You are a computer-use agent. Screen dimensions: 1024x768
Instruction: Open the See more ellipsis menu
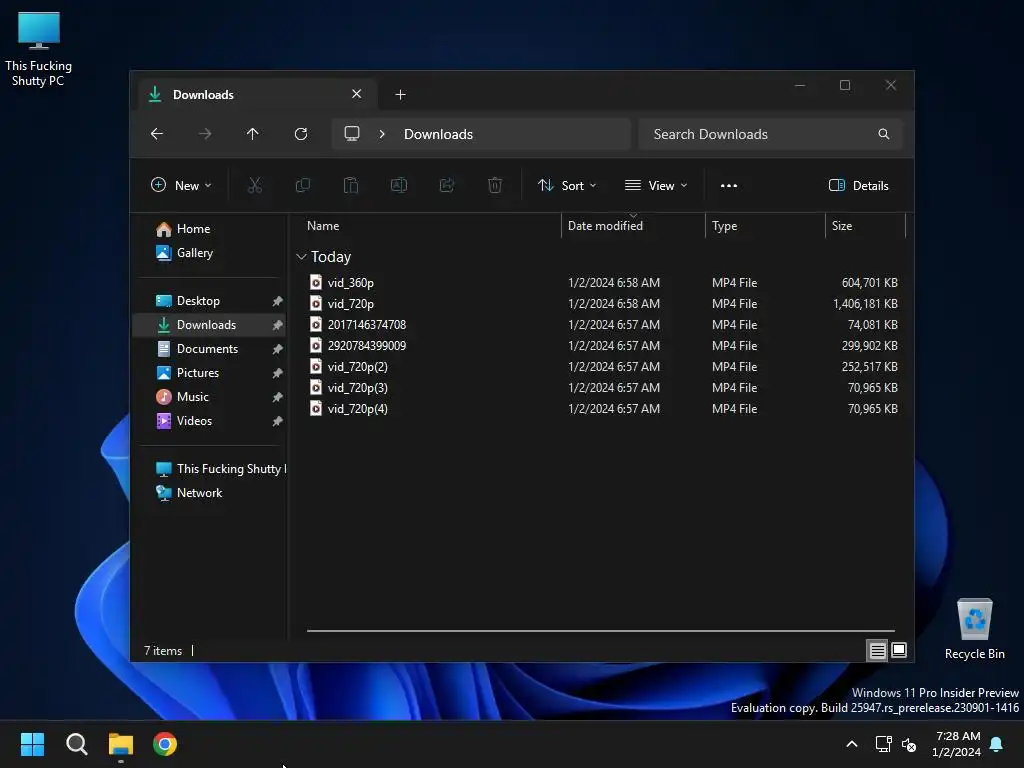tap(729, 185)
